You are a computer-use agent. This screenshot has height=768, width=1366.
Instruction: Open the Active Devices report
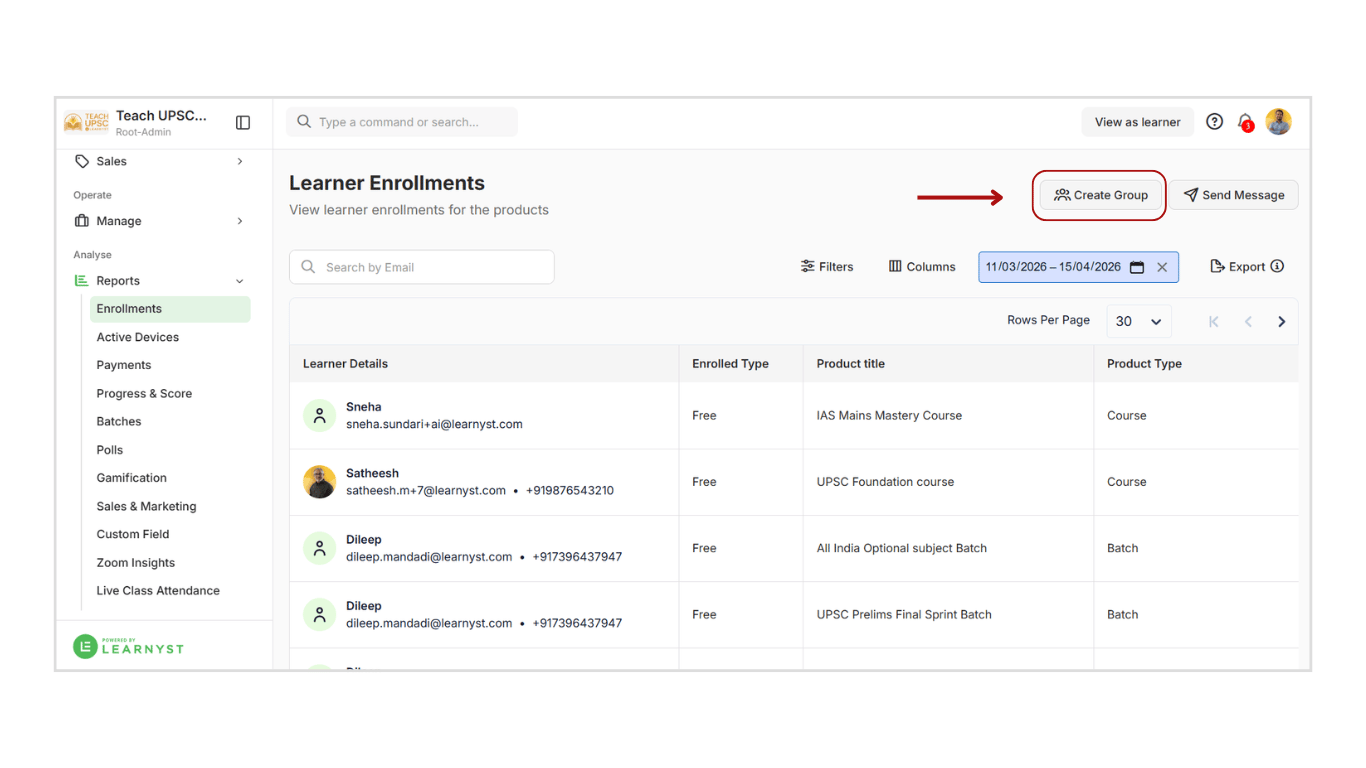[138, 337]
